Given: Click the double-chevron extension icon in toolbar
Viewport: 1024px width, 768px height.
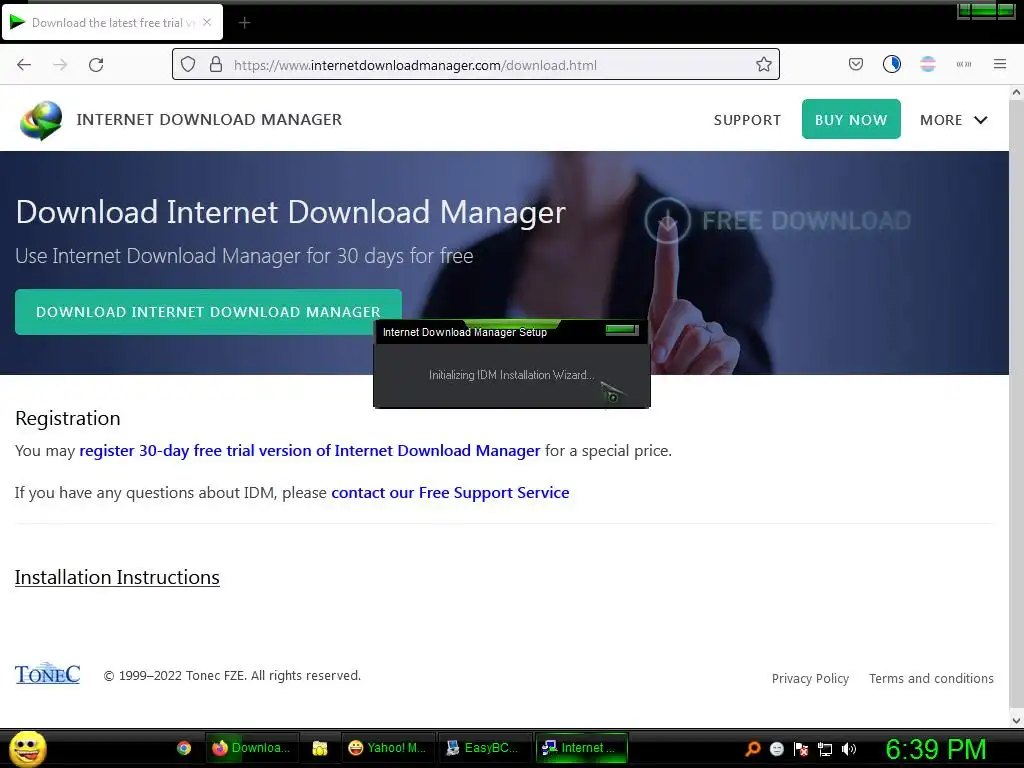Looking at the screenshot, I should point(963,64).
